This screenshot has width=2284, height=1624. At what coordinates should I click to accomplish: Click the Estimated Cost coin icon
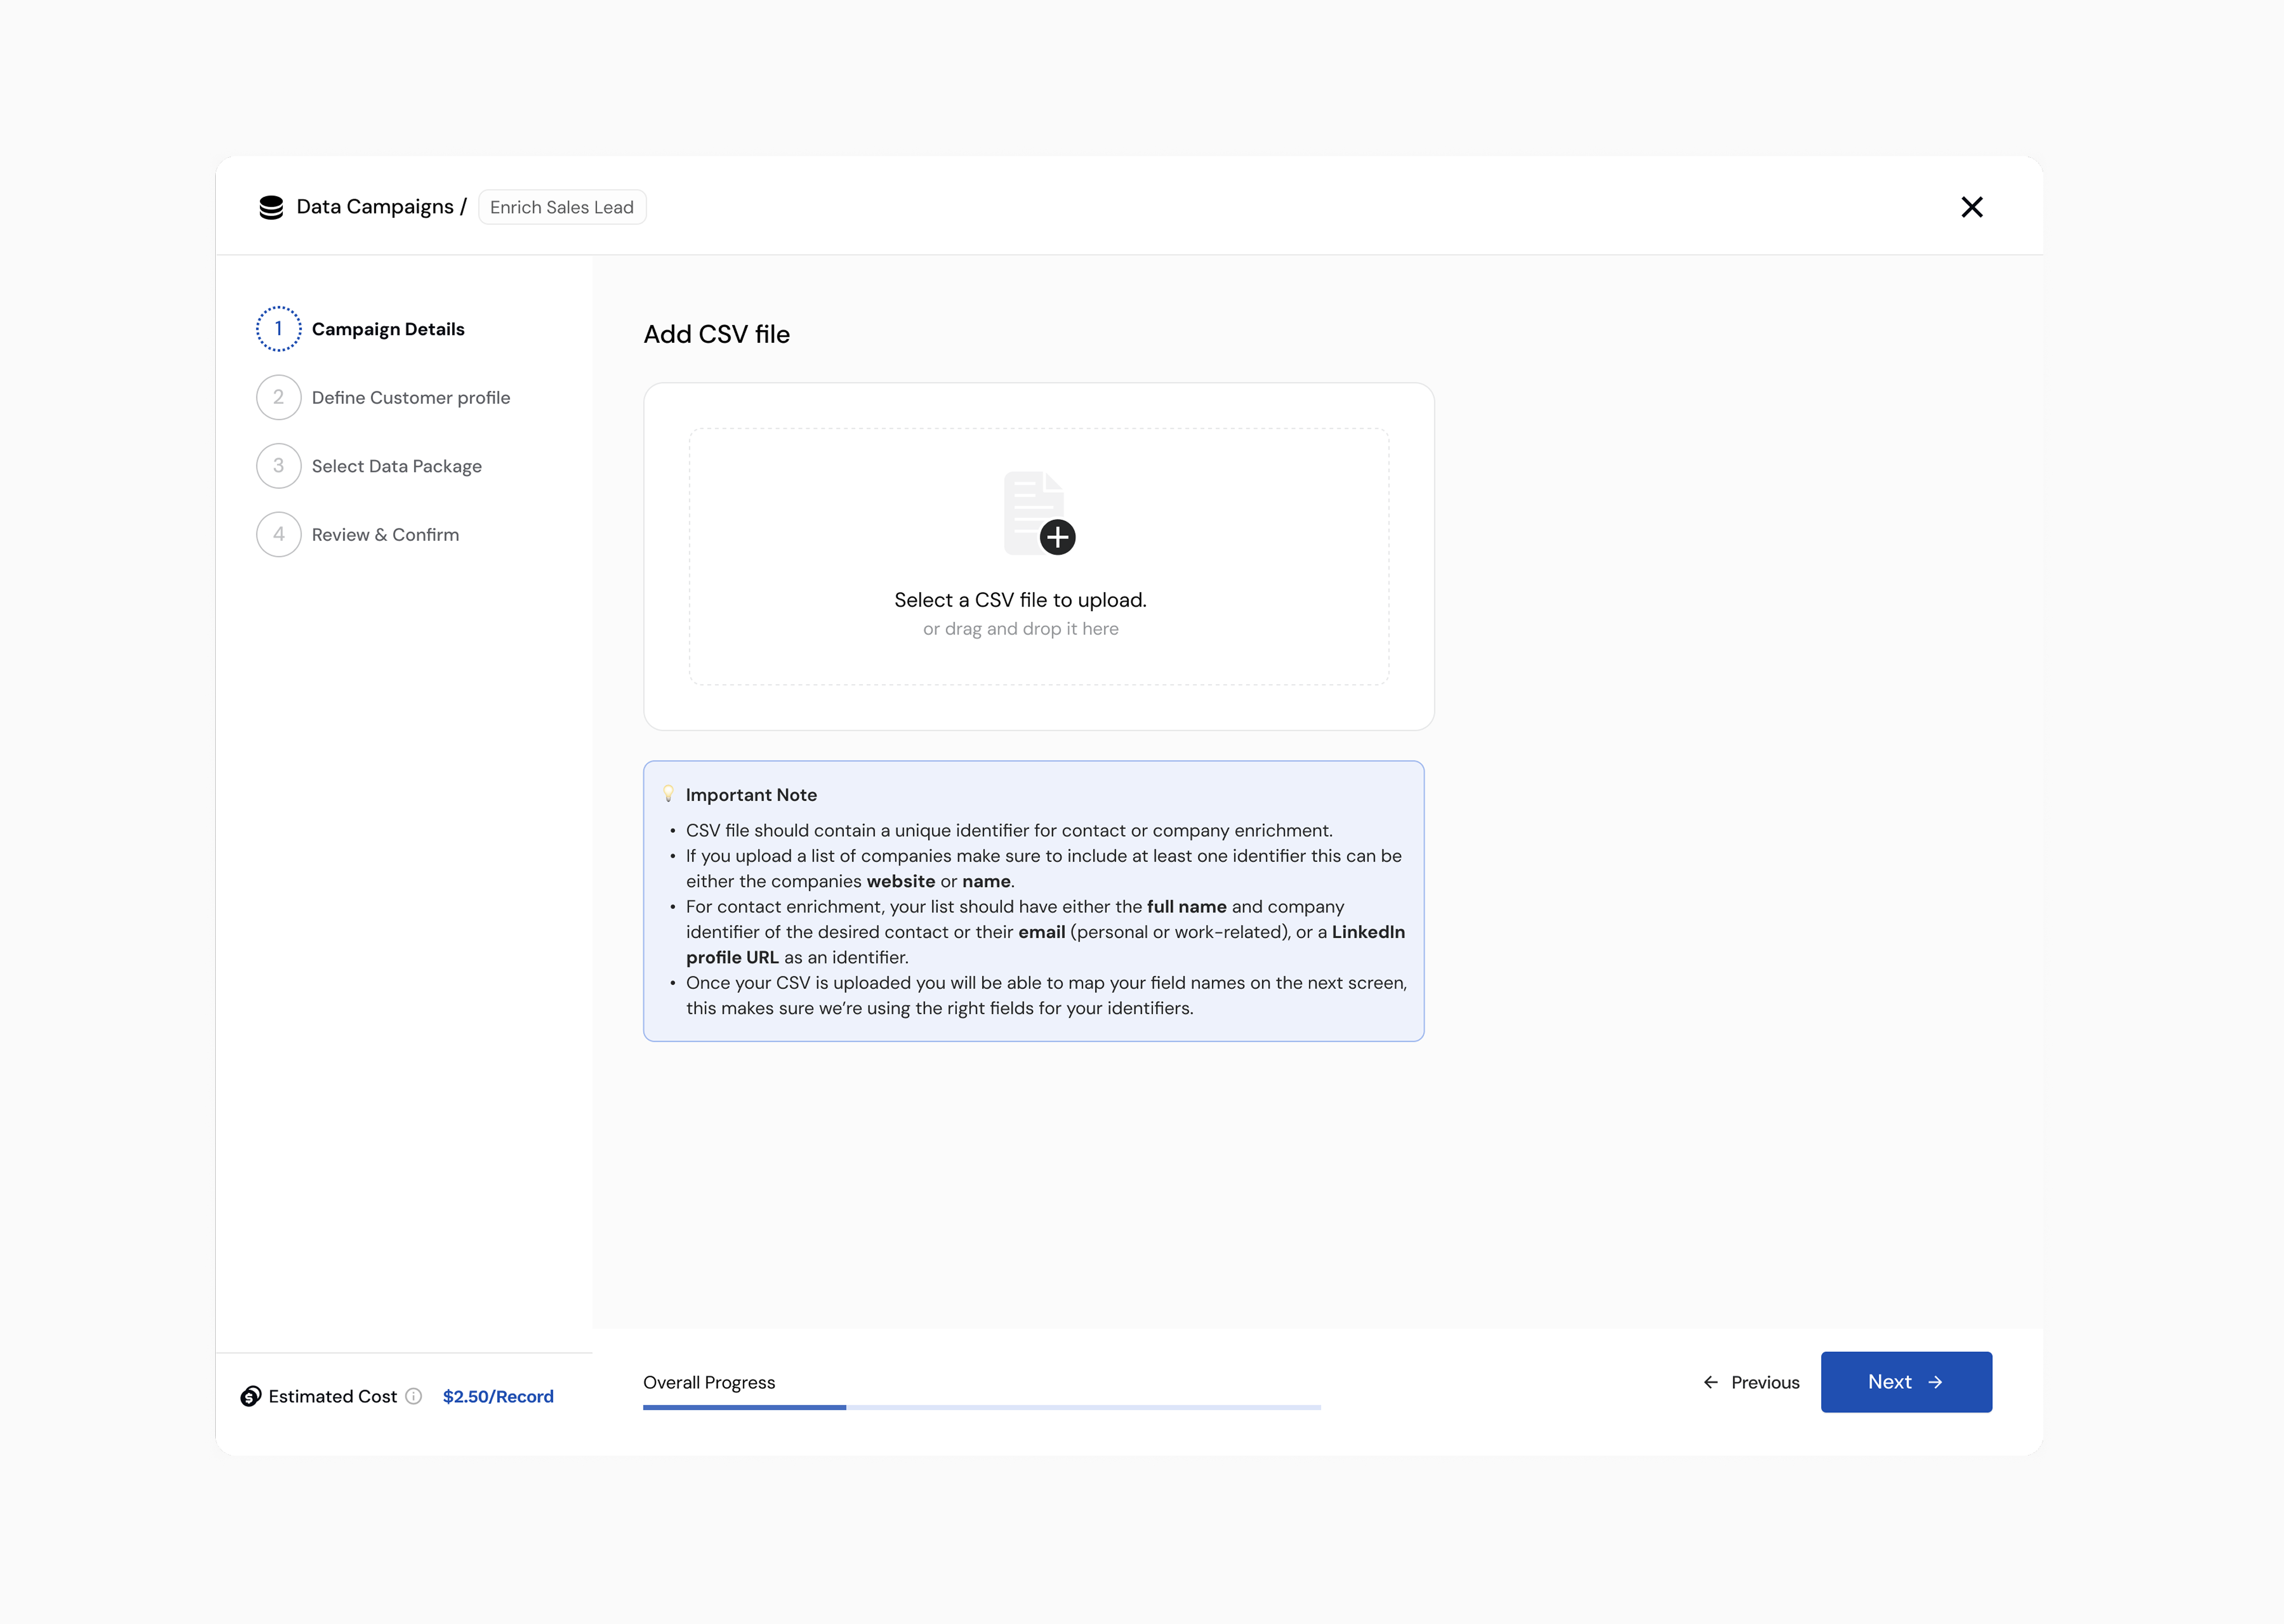pos(251,1396)
